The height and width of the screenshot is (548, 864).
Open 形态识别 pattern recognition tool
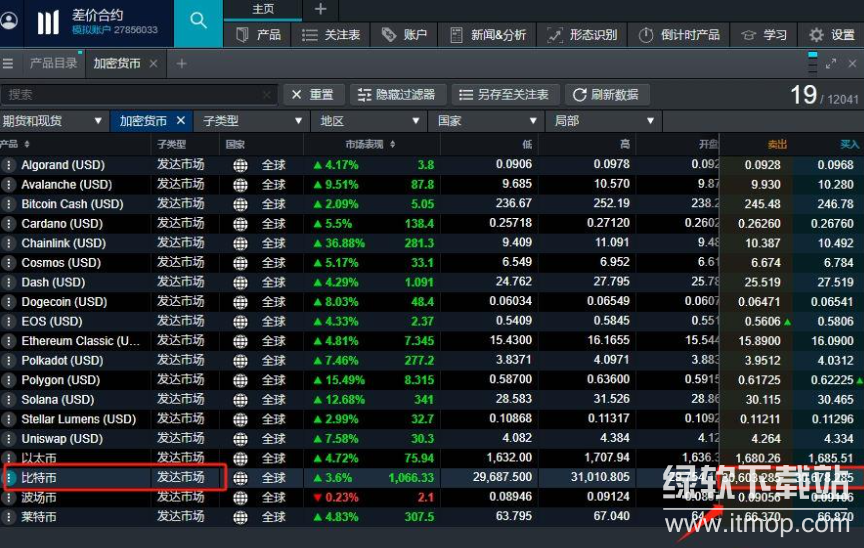(582, 35)
